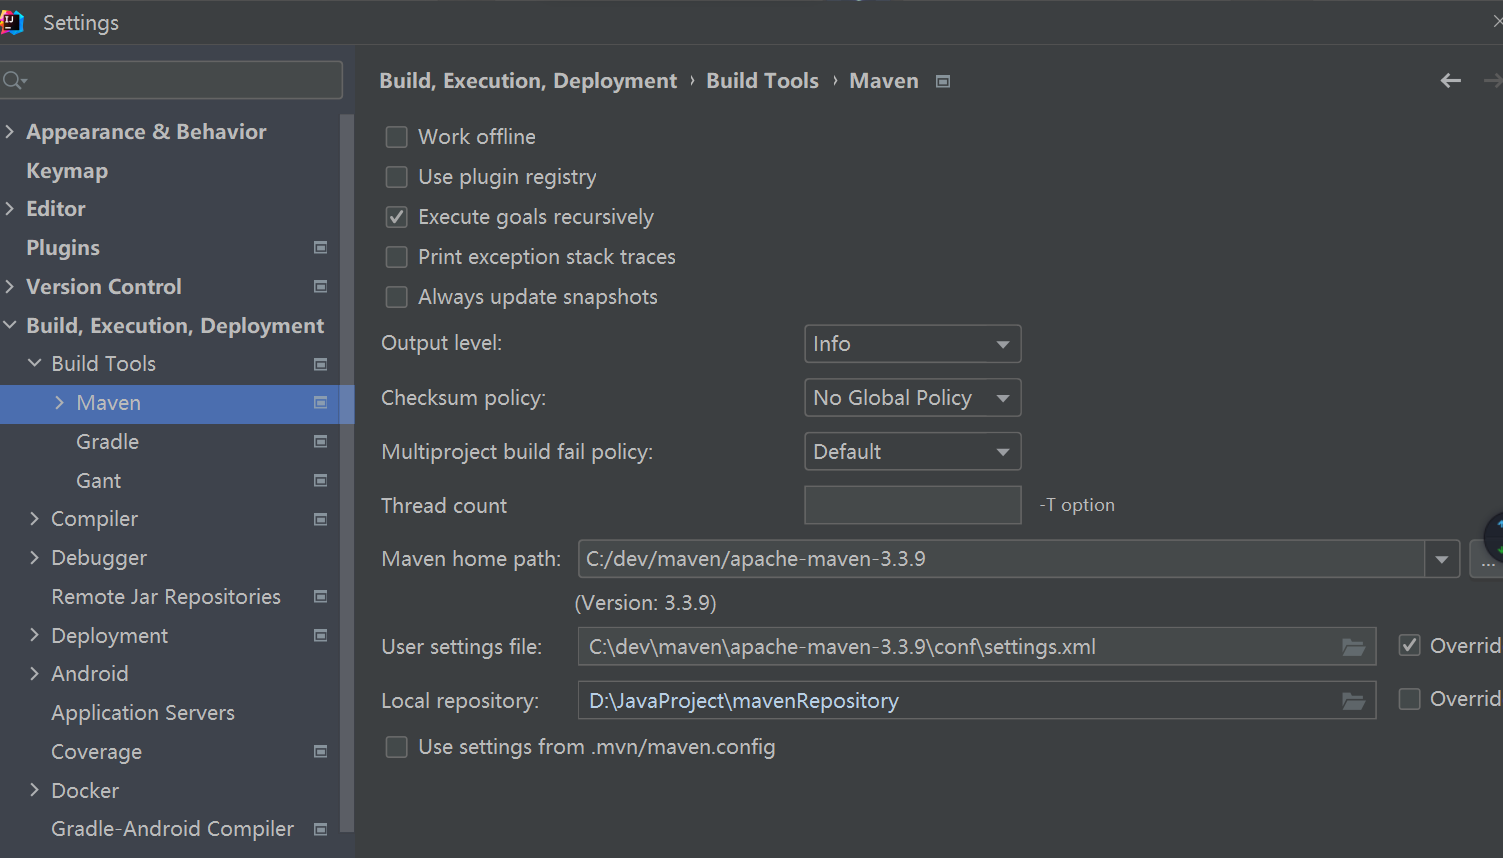
Task: Click Build, Execution, Deployment breadcrumb
Action: point(528,81)
